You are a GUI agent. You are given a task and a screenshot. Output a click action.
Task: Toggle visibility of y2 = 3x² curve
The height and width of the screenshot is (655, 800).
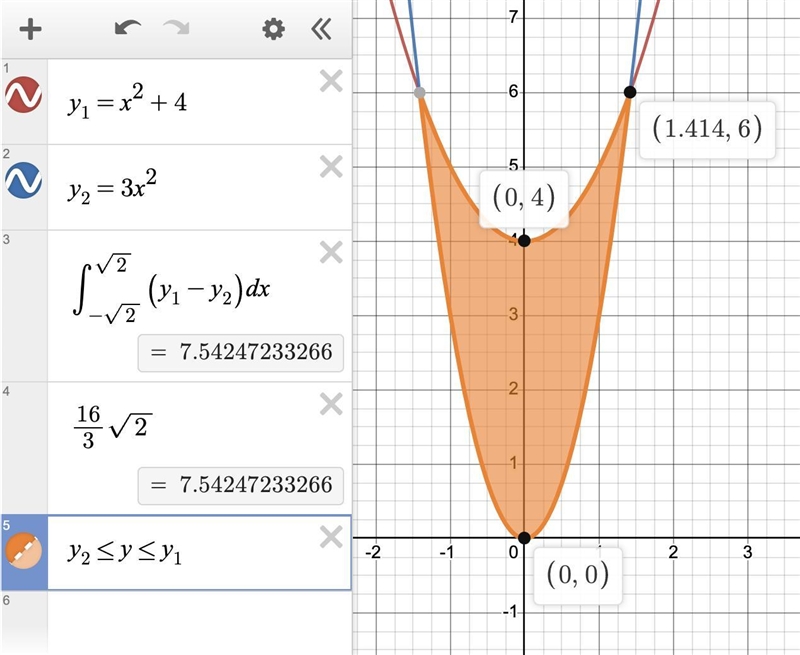pos(23,181)
